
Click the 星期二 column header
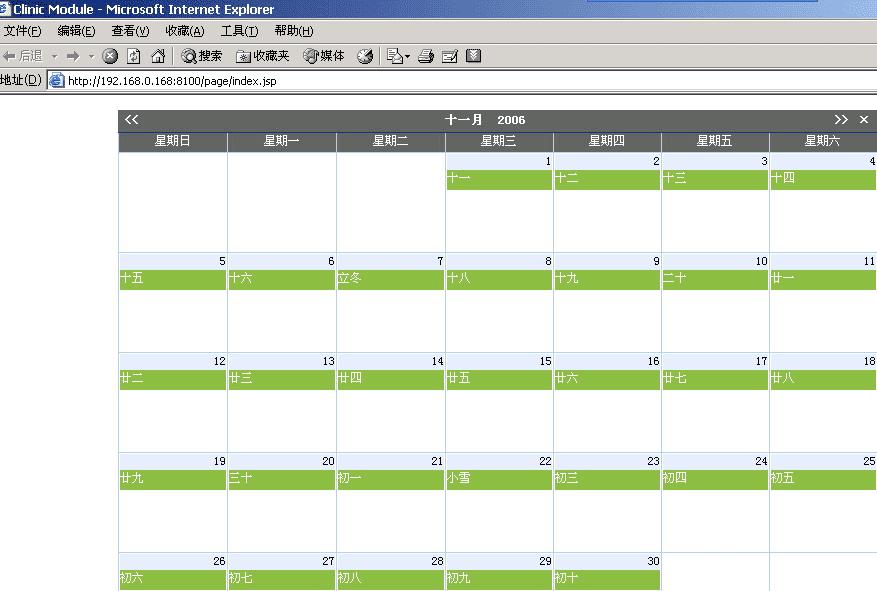(390, 141)
